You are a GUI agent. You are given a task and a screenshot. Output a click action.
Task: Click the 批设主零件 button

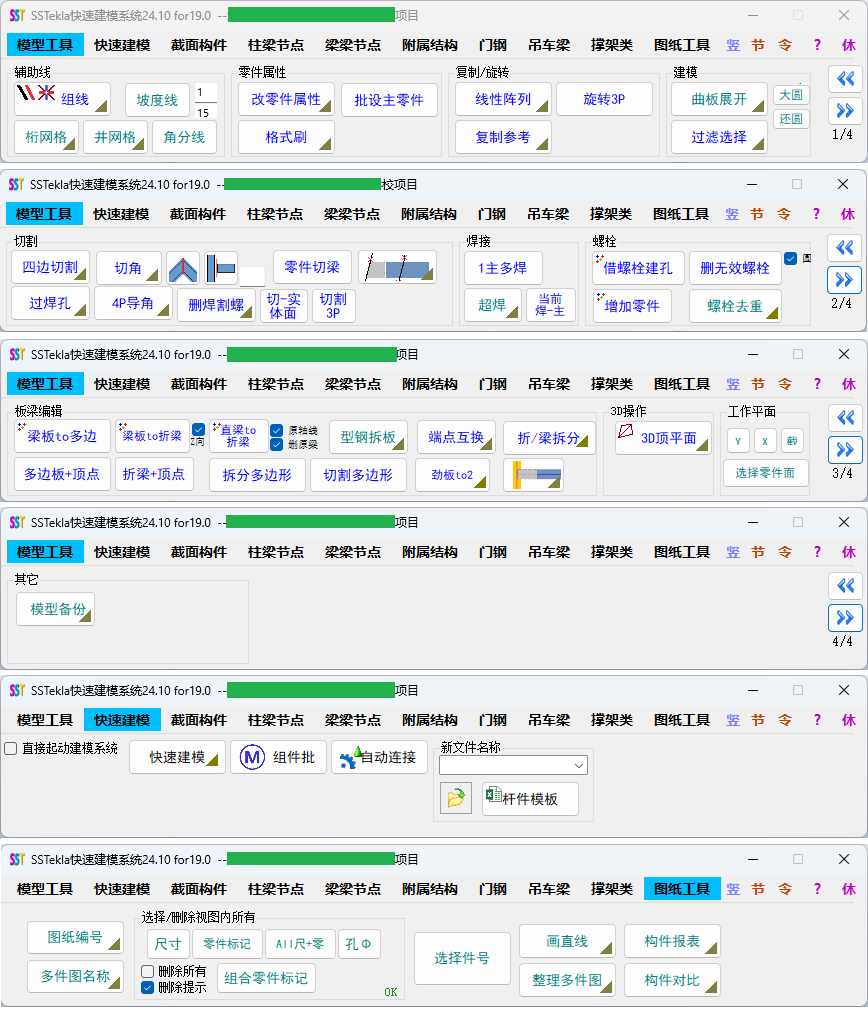pyautogui.click(x=389, y=100)
